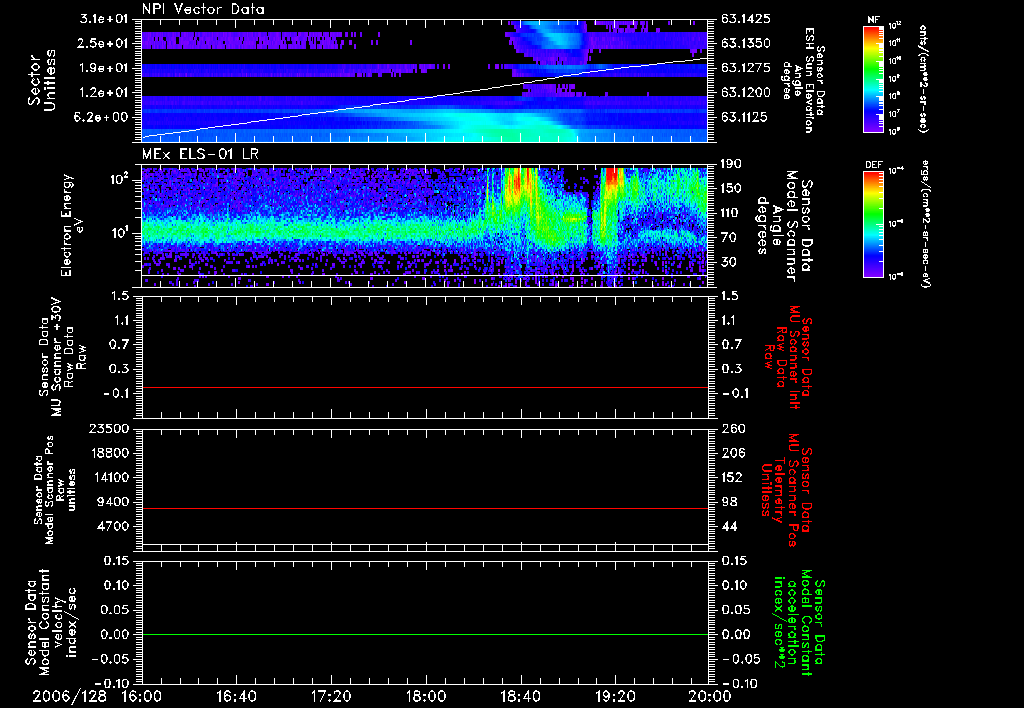Click the '260' telemetry axis tick
Viewport: 1024px width, 708px height.
[731, 429]
